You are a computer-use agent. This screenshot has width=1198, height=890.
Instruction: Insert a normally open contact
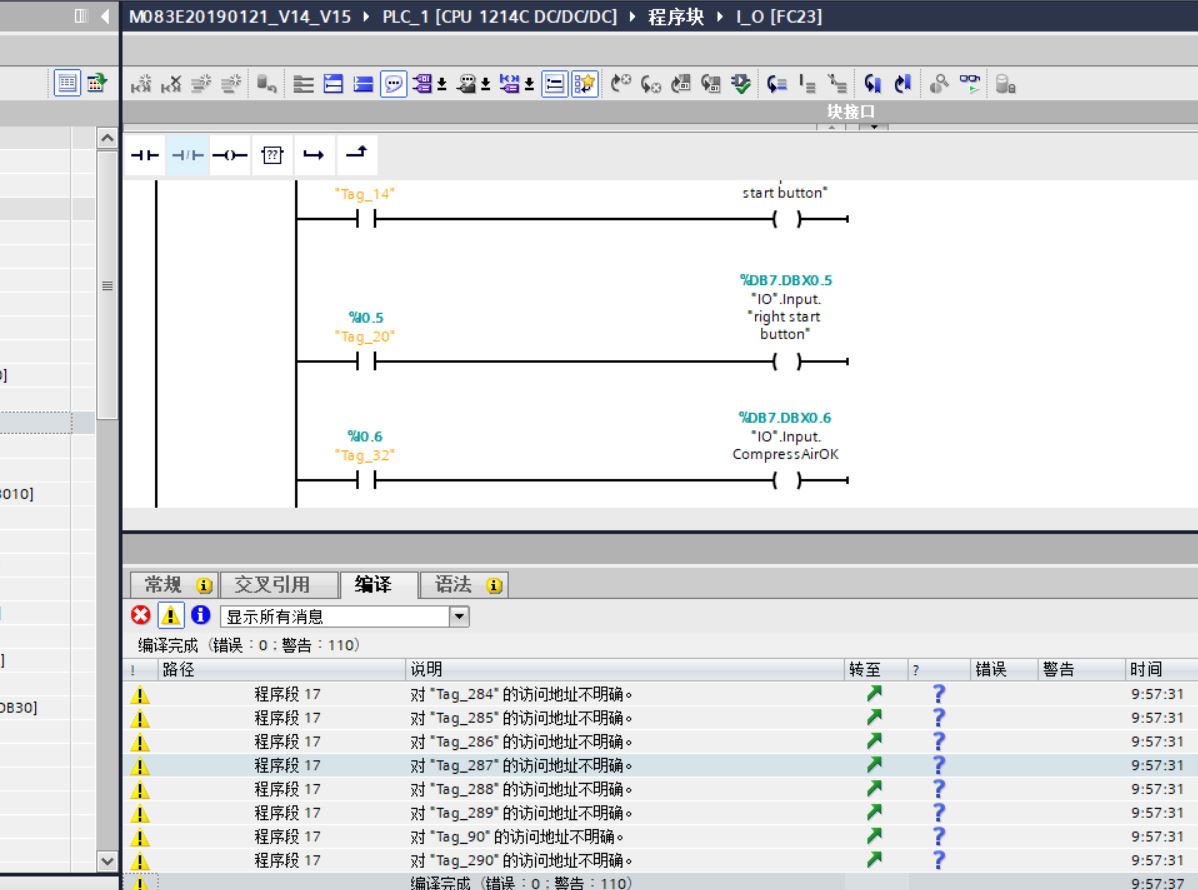(x=146, y=155)
